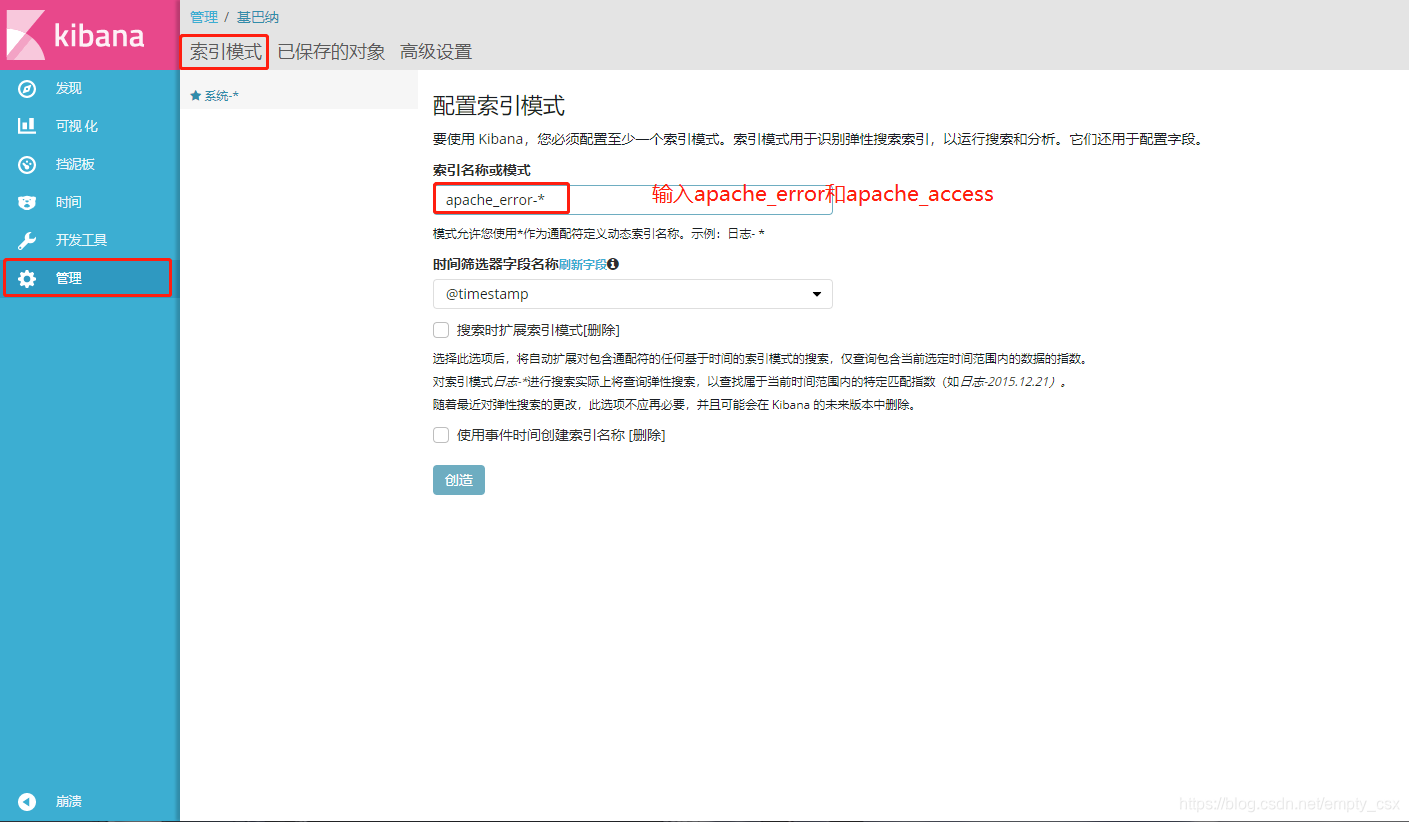Click the 配置索引模式 heading
Screen dimensions: 1409x822
pos(499,105)
